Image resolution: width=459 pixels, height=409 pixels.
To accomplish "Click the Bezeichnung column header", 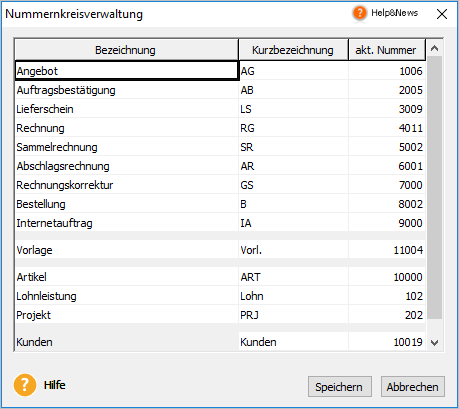I will click(126, 50).
